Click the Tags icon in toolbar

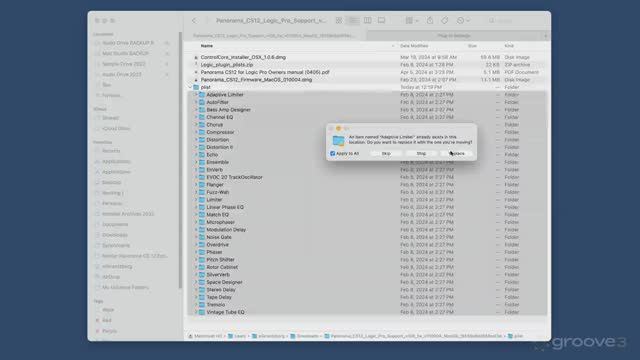pos(444,20)
